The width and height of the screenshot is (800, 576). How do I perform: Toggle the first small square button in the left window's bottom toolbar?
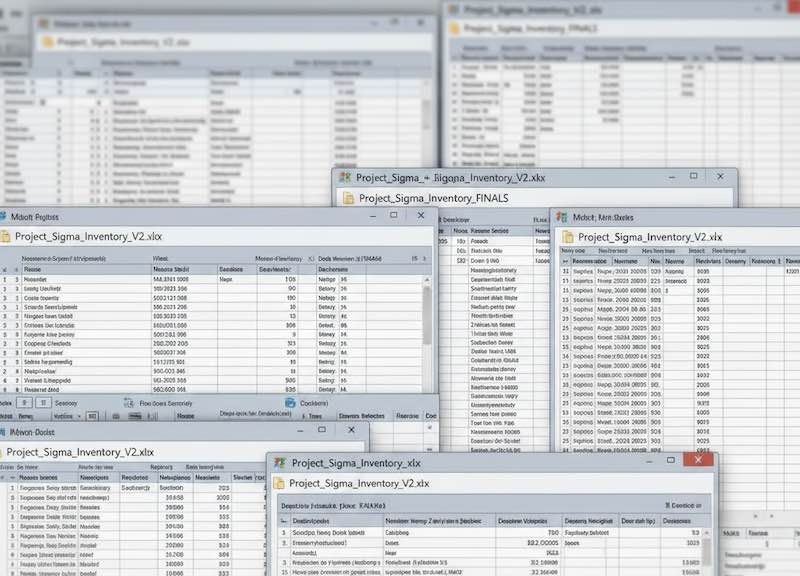pyautogui.click(x=24, y=403)
